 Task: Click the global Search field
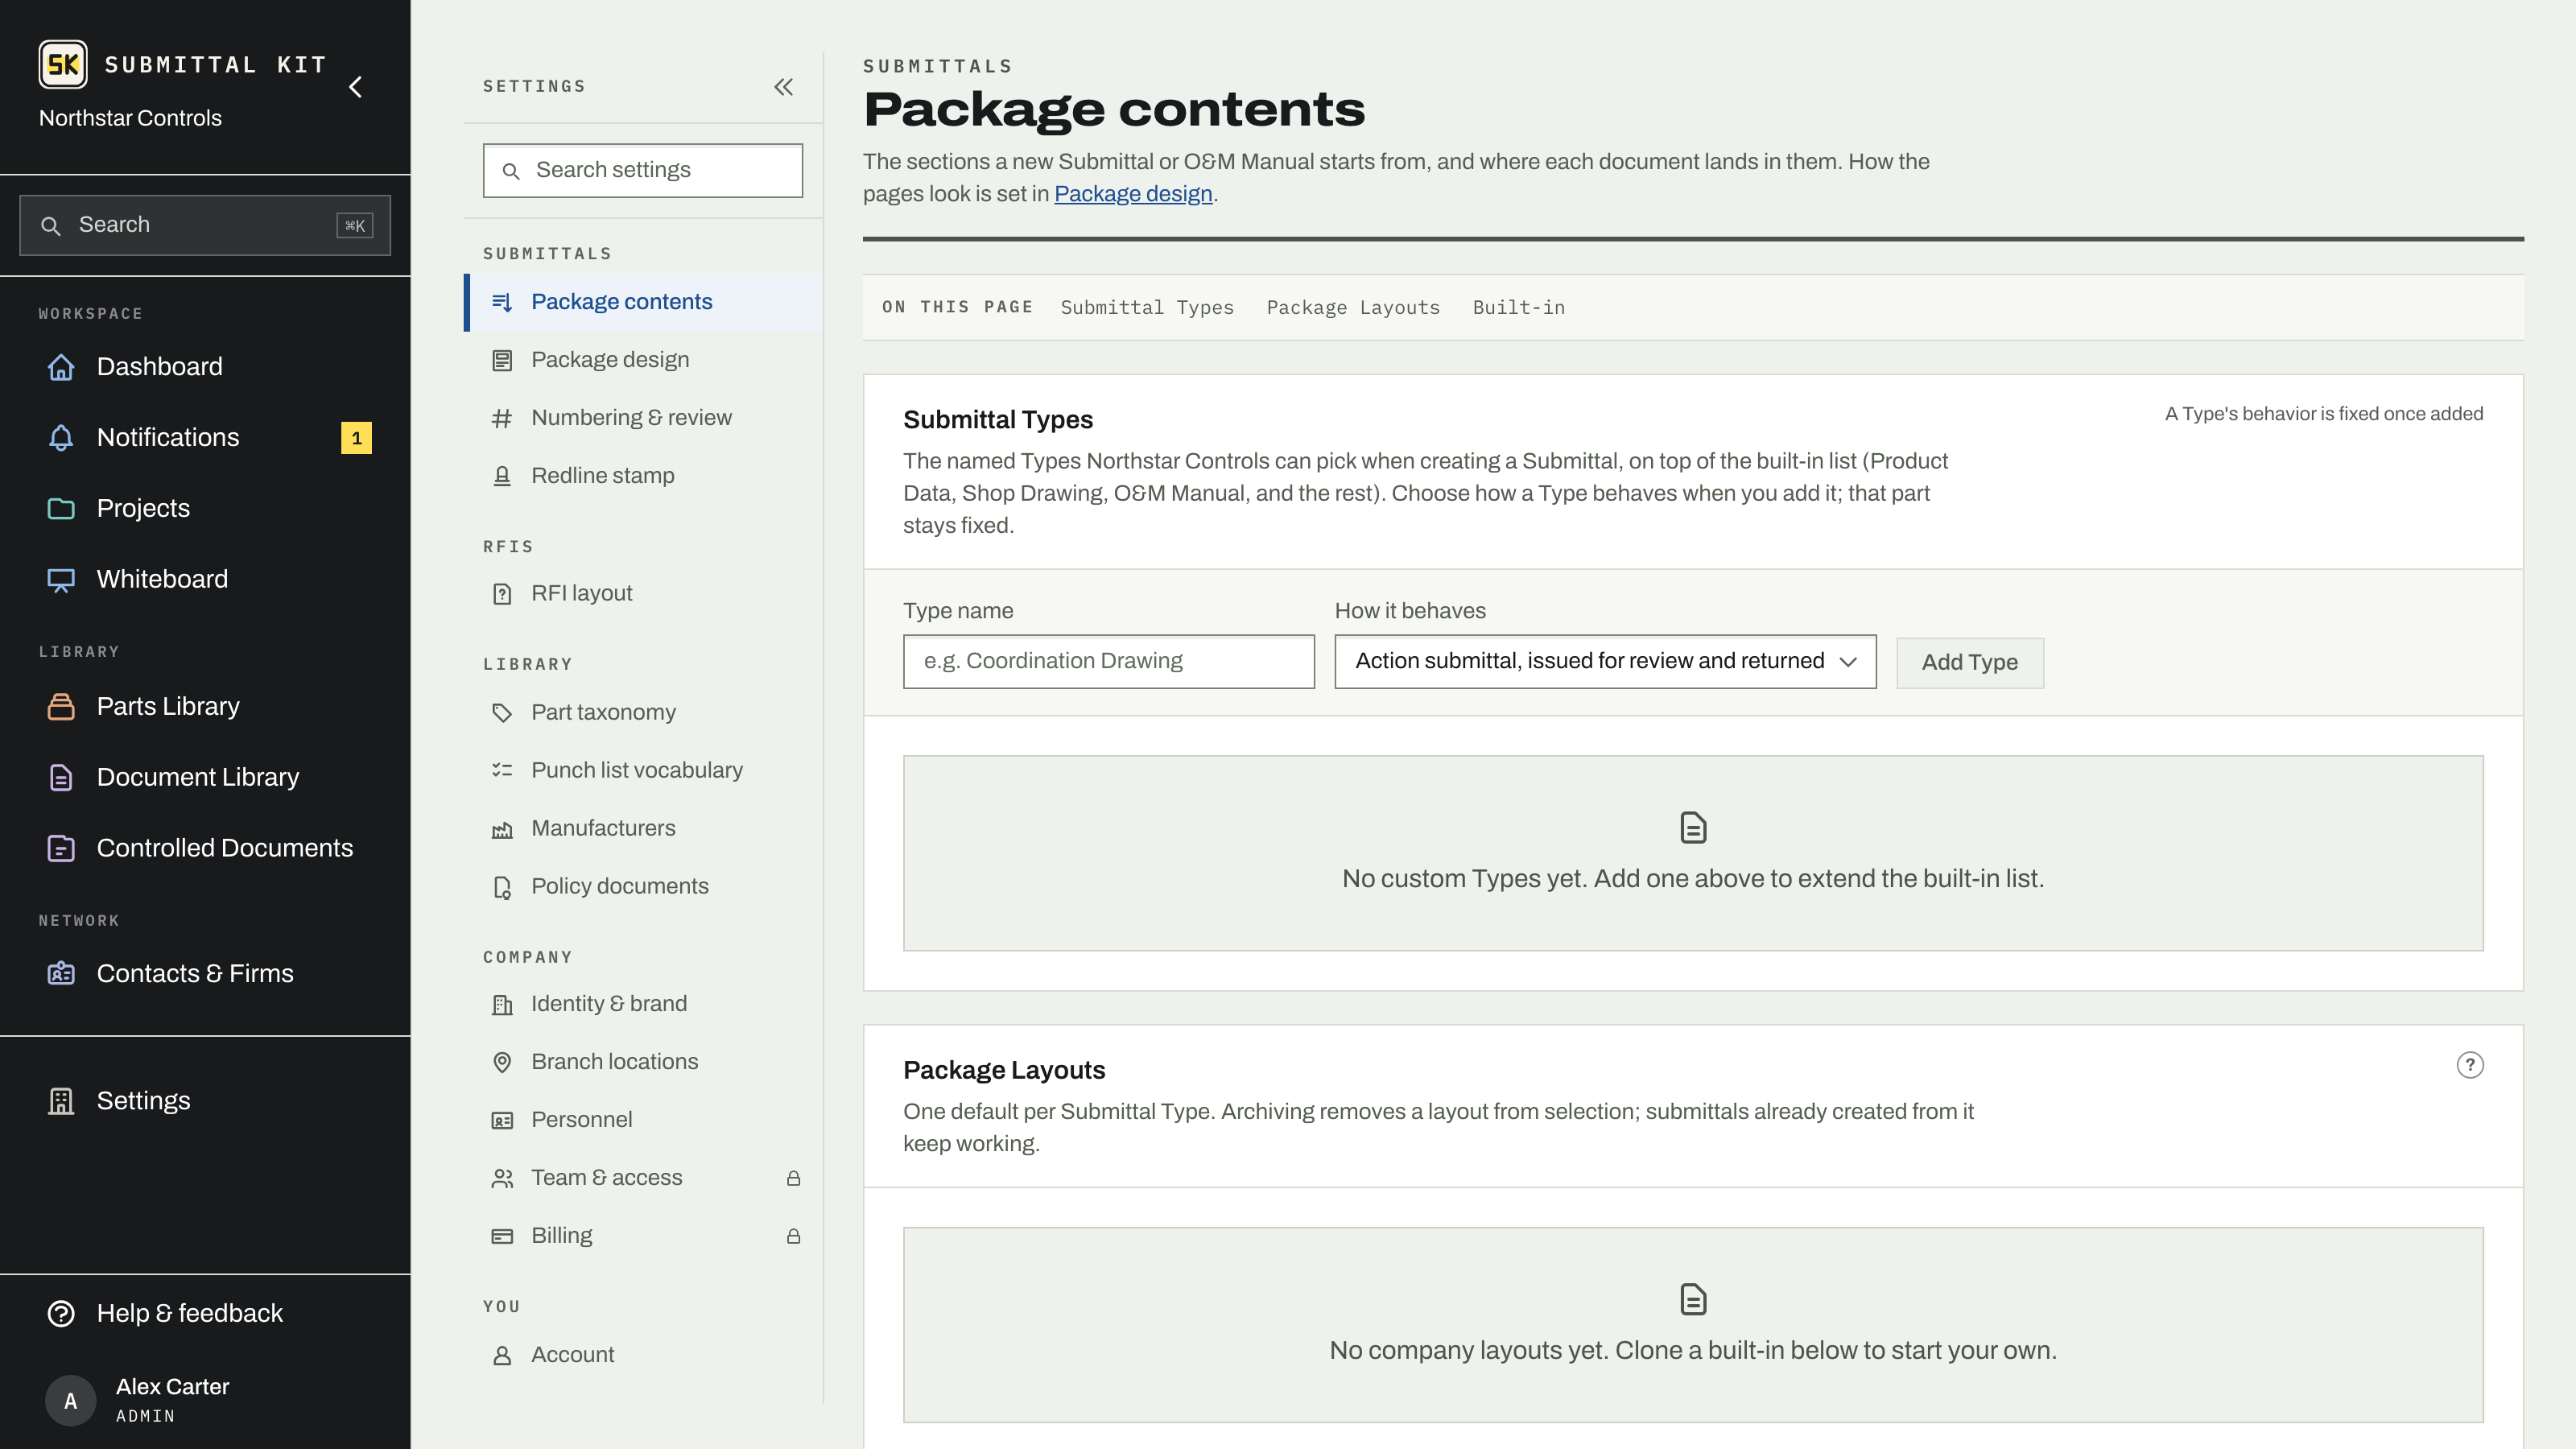[x=205, y=225]
